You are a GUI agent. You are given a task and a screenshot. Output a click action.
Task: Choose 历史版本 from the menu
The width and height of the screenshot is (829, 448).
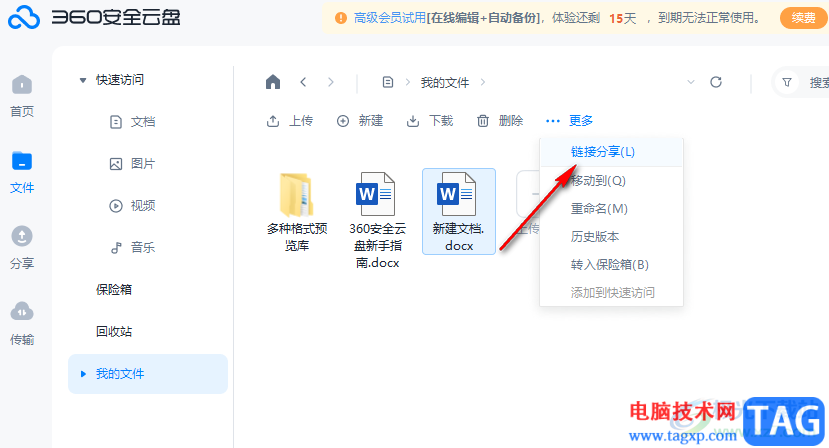pyautogui.click(x=611, y=237)
